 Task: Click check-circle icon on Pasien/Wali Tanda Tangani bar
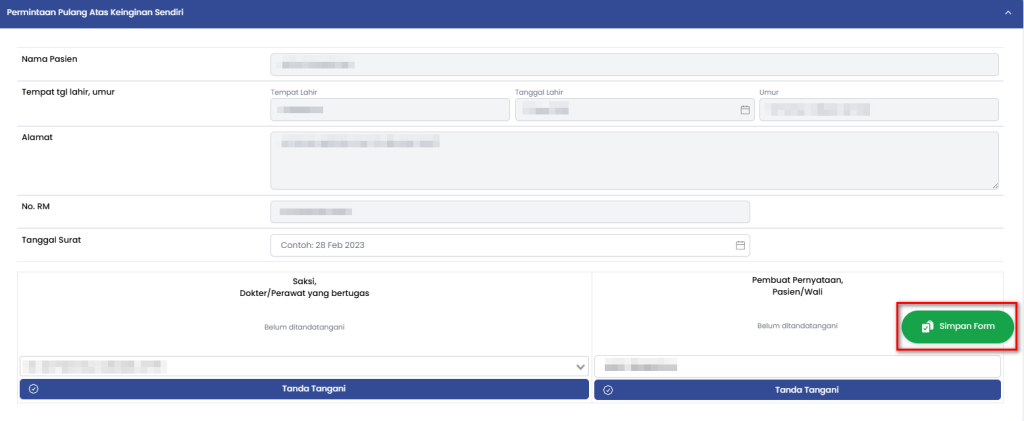[608, 389]
